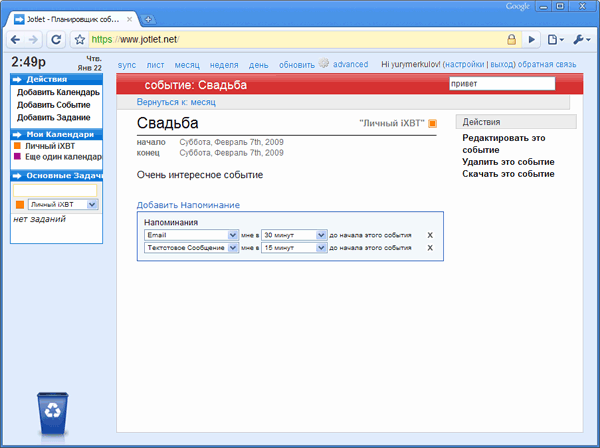Click the Основные Задачи sidebar header
Screen dimensions: 600x448
(x=57, y=176)
